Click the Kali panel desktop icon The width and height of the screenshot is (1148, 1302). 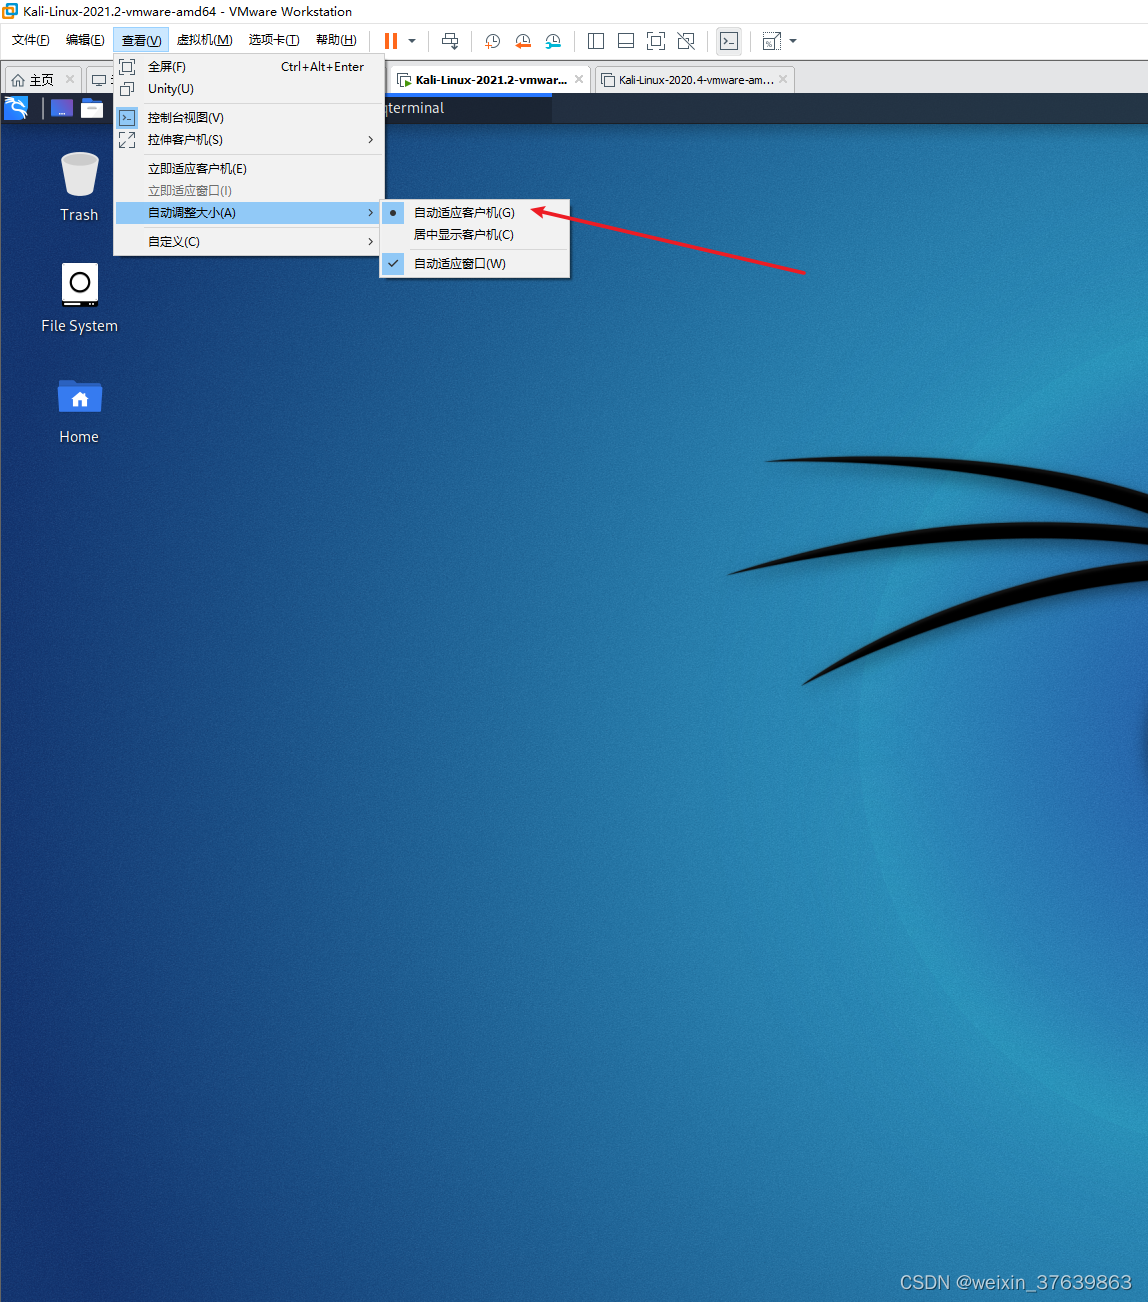coord(62,108)
